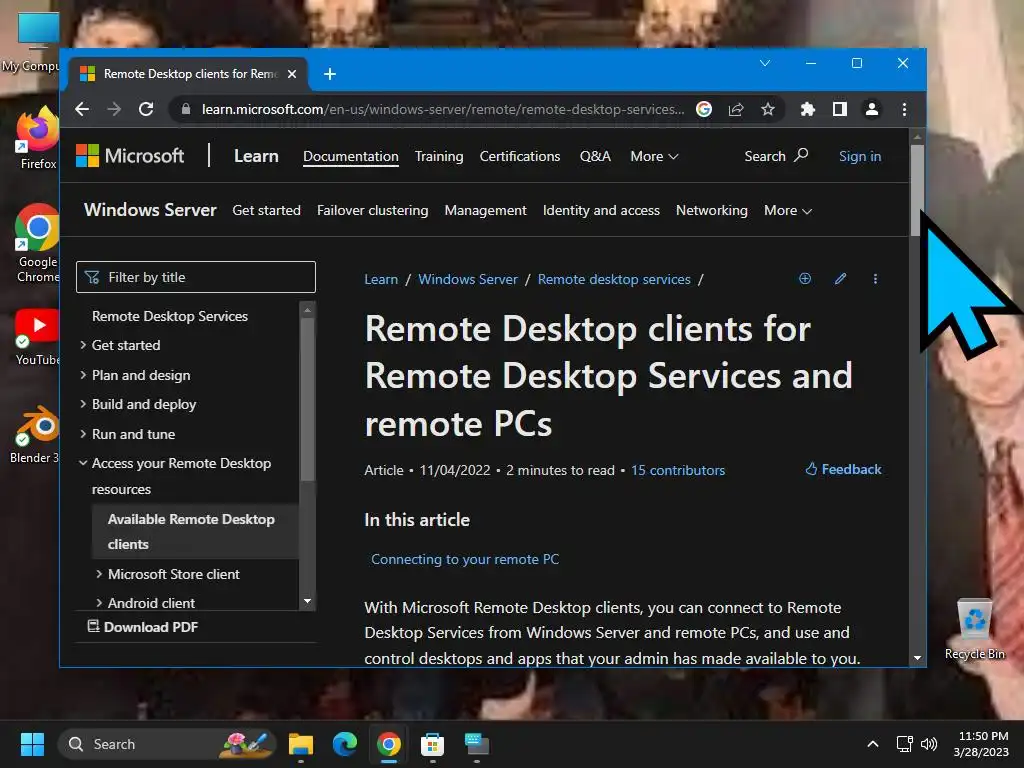Open the Google icon in address bar
Screen dimensions: 1024x768
[x=704, y=109]
